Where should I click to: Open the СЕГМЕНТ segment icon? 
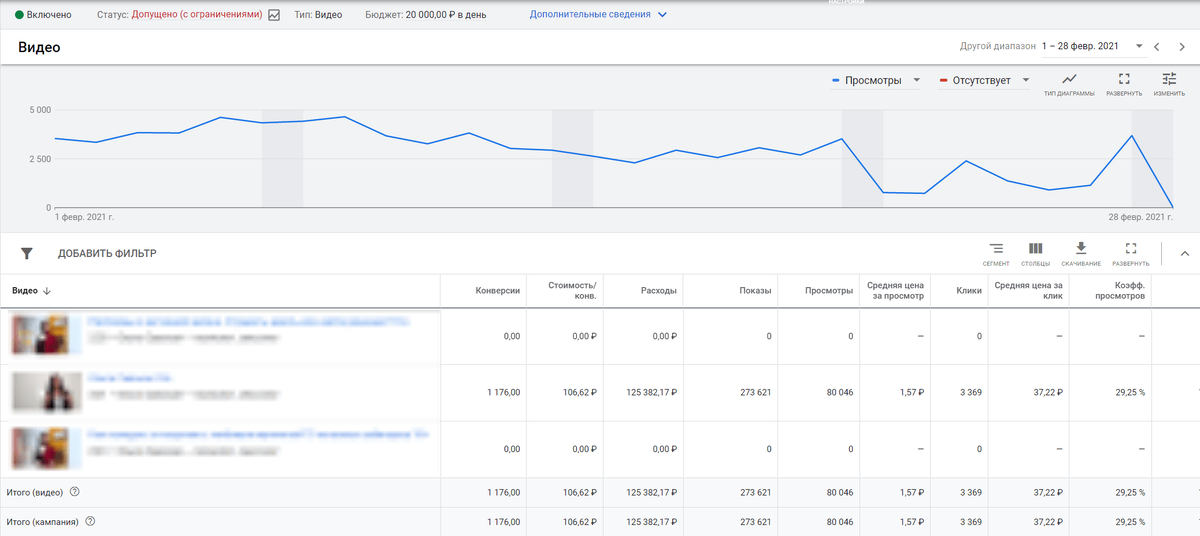pos(996,249)
